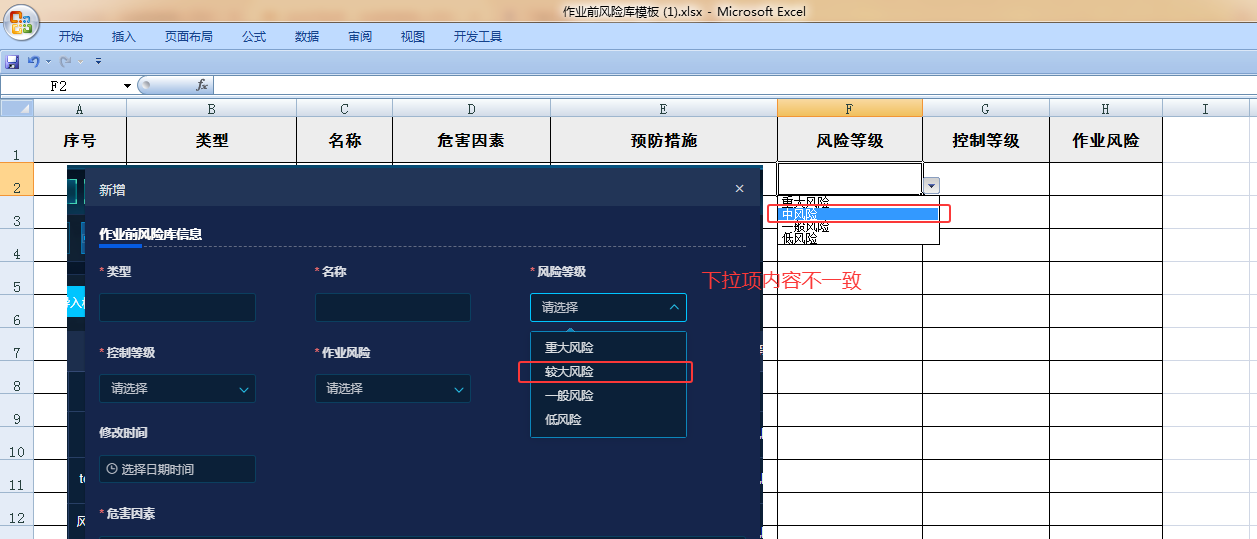Open the 开始 ribbon tab

click(x=71, y=37)
